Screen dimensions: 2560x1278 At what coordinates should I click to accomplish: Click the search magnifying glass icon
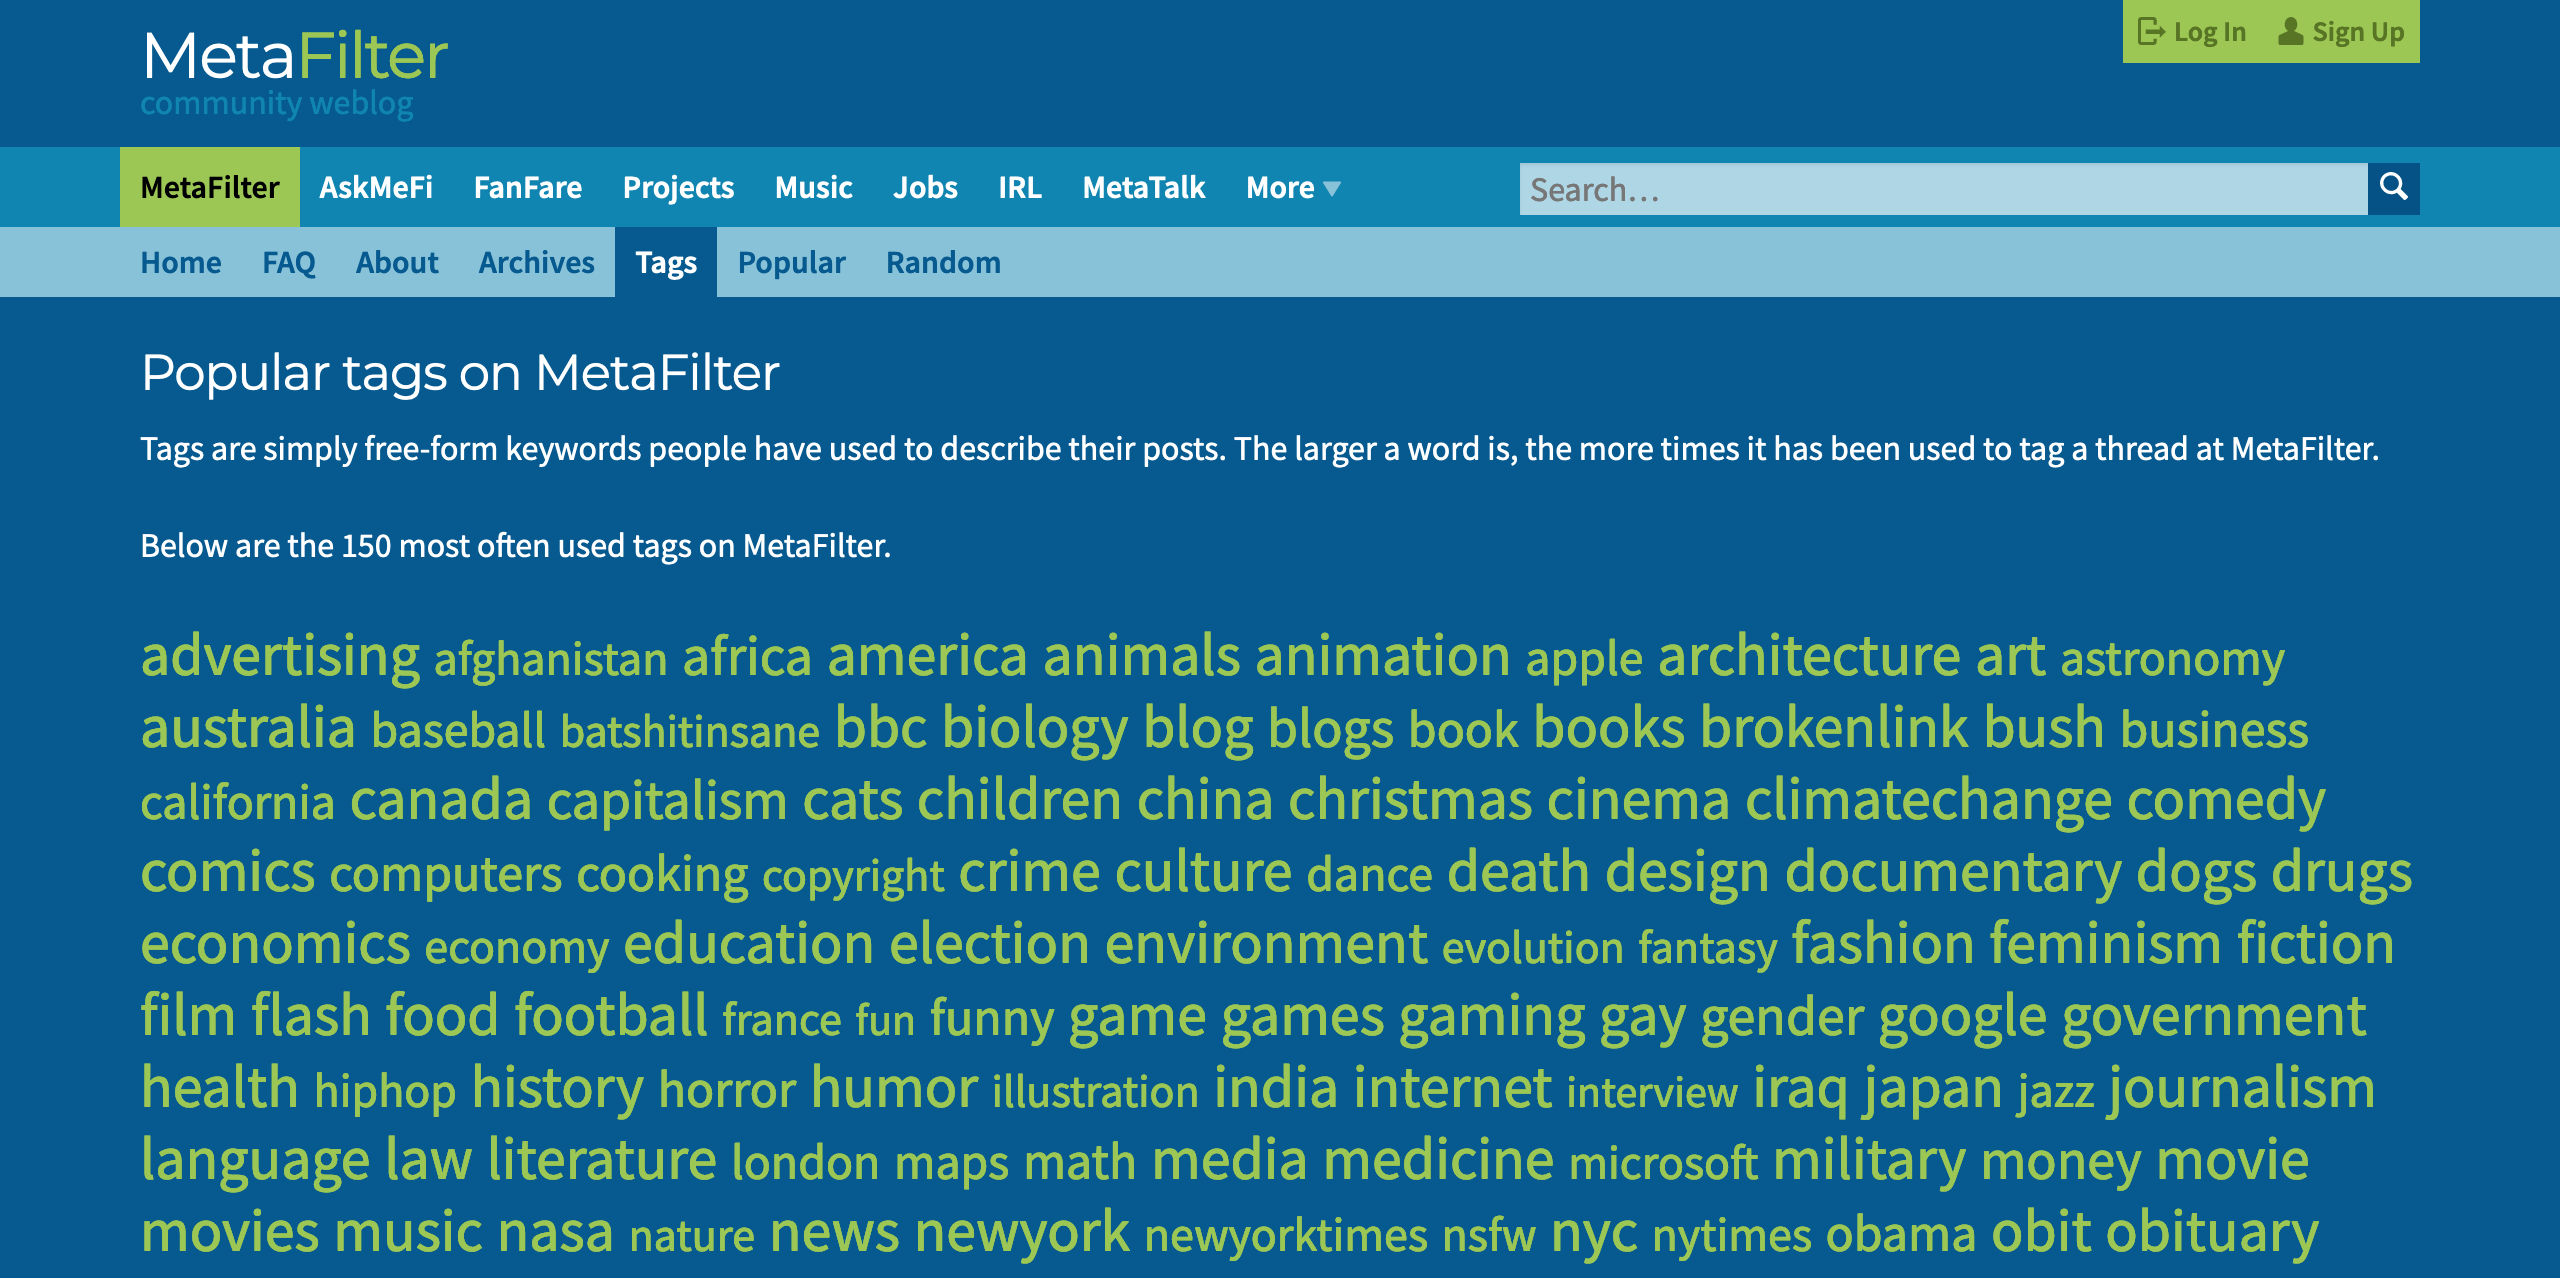click(2394, 188)
